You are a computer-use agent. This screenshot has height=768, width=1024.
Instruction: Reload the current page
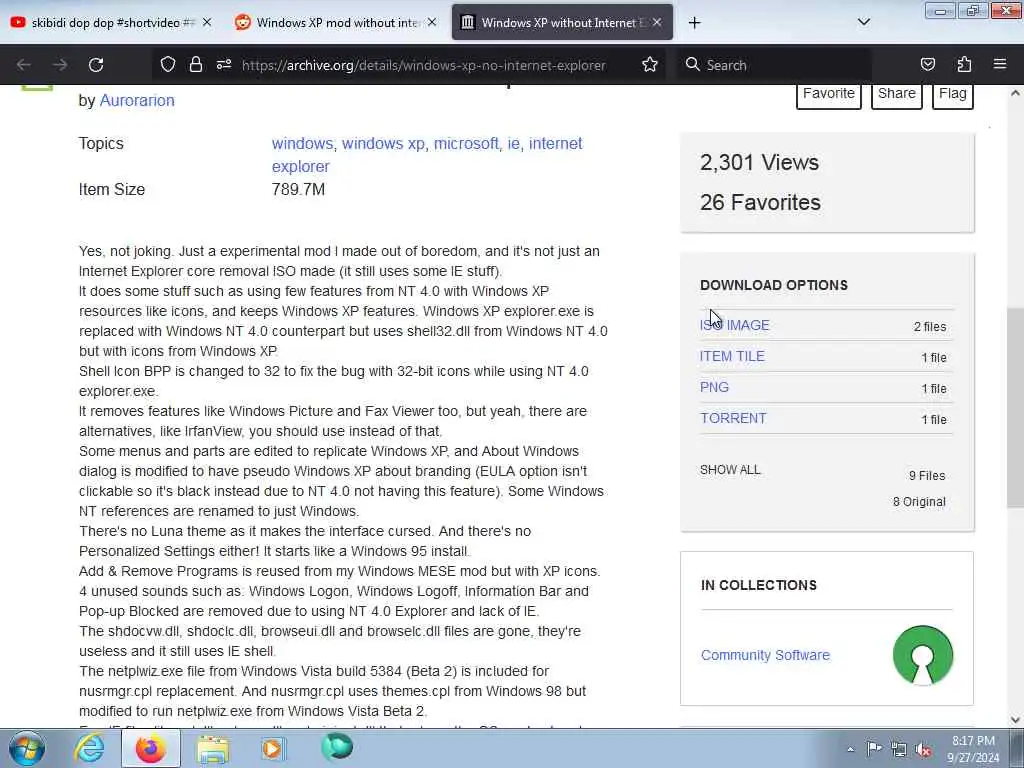[96, 65]
